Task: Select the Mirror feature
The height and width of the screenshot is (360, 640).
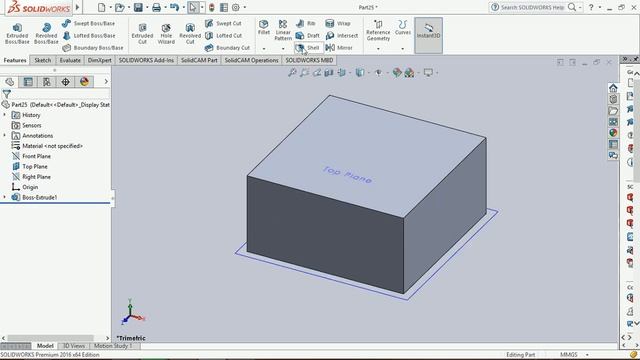Action: [339, 48]
